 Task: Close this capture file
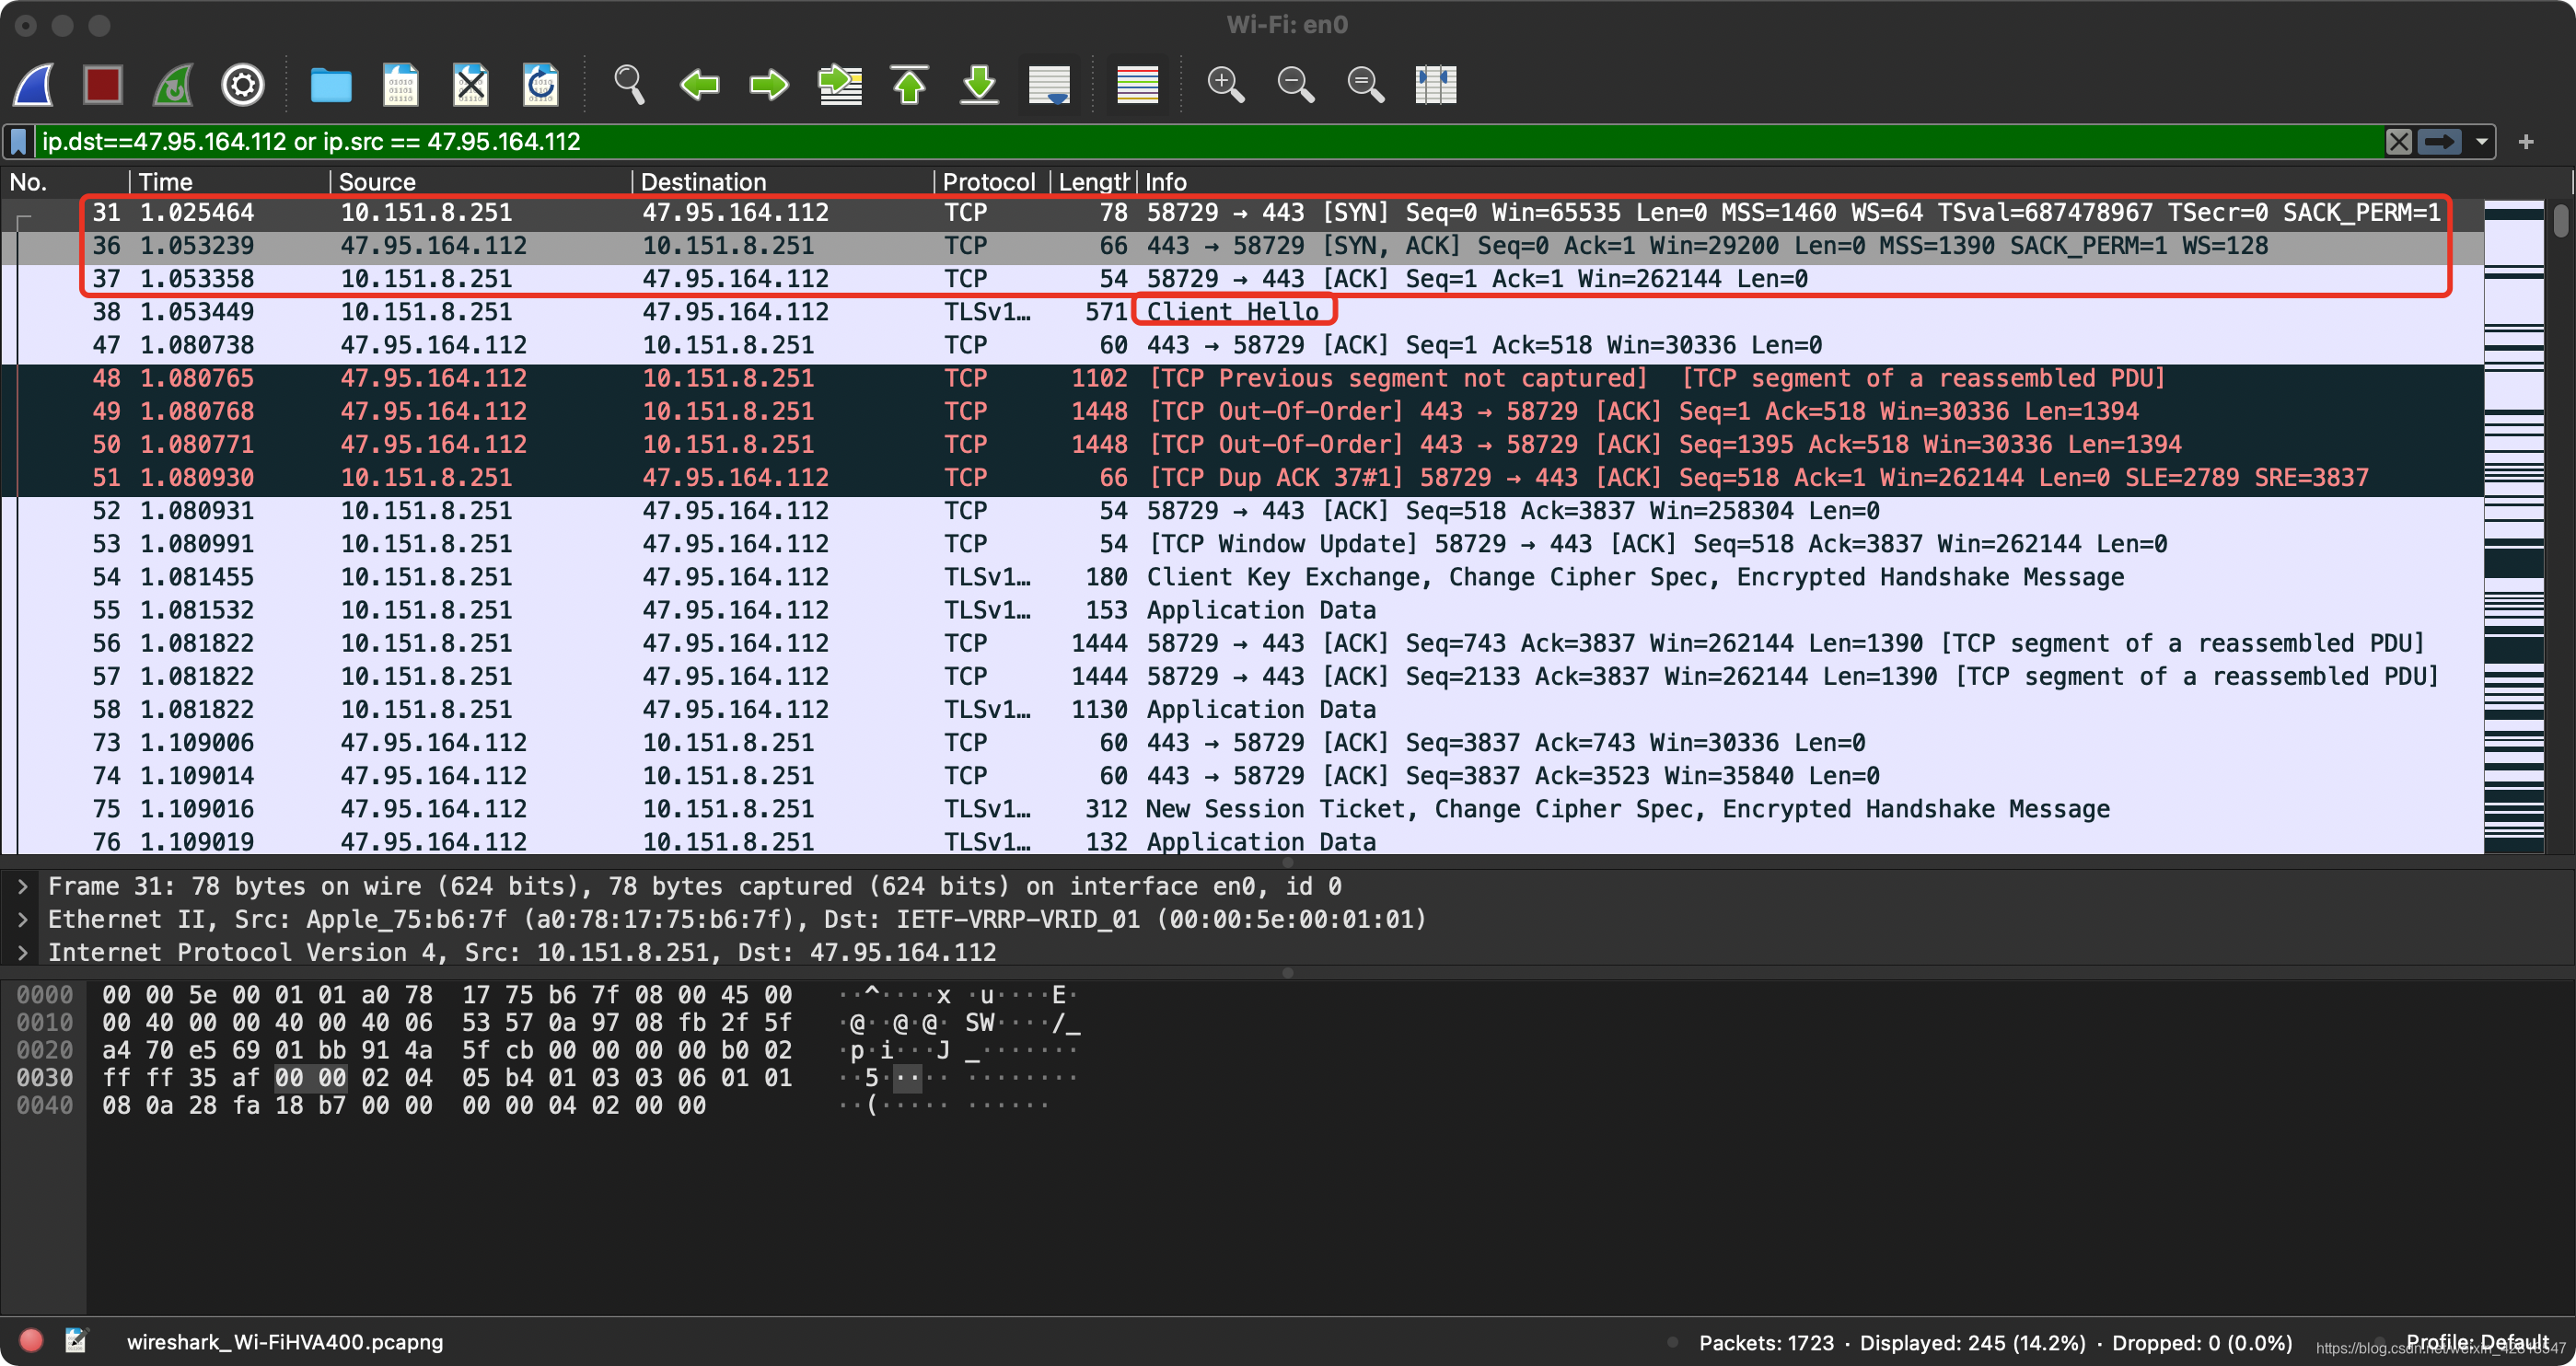pos(471,85)
